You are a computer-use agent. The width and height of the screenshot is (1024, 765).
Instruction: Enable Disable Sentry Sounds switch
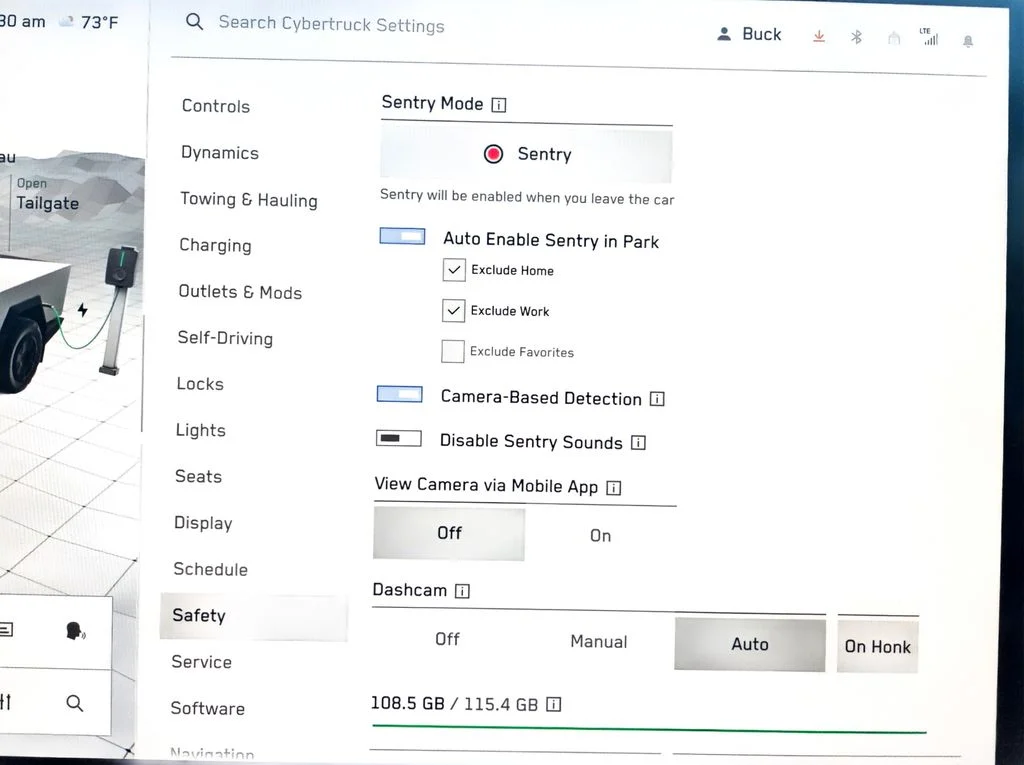[398, 438]
